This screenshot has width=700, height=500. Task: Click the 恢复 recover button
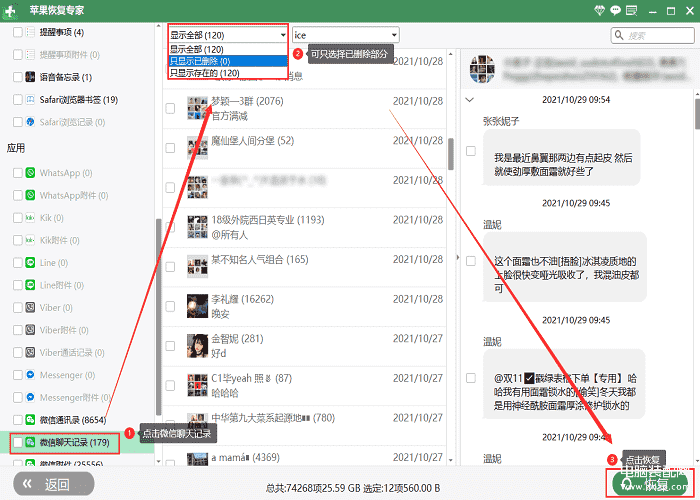(650, 484)
